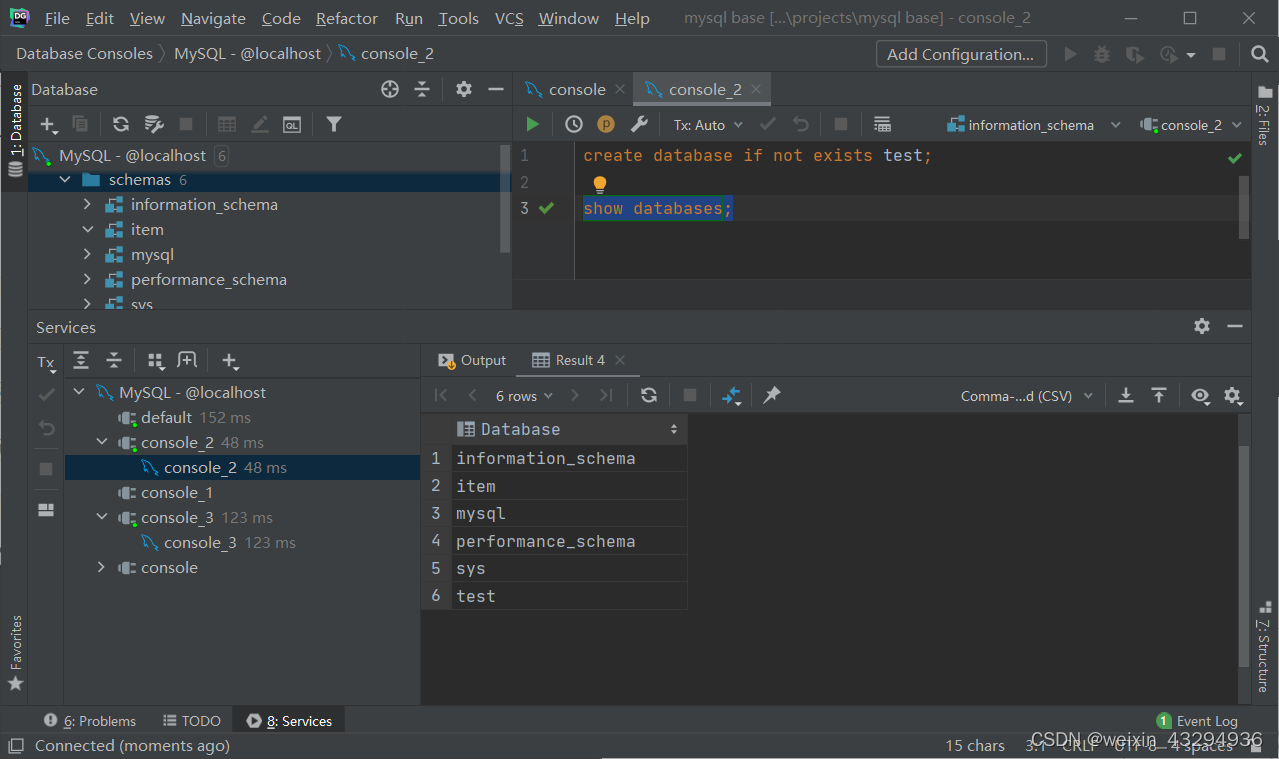Expand the performance_schema schema node
1279x759 pixels.
click(x=88, y=280)
